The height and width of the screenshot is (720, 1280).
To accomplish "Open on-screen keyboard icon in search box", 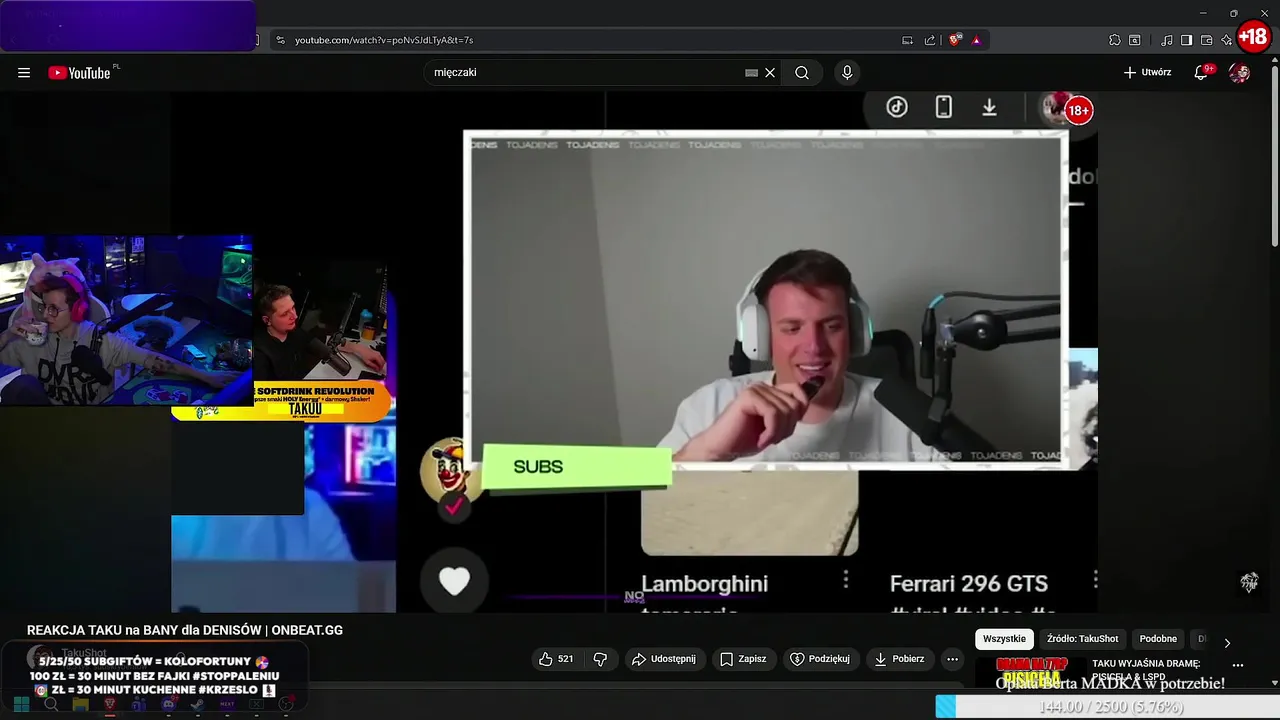I will (x=751, y=73).
